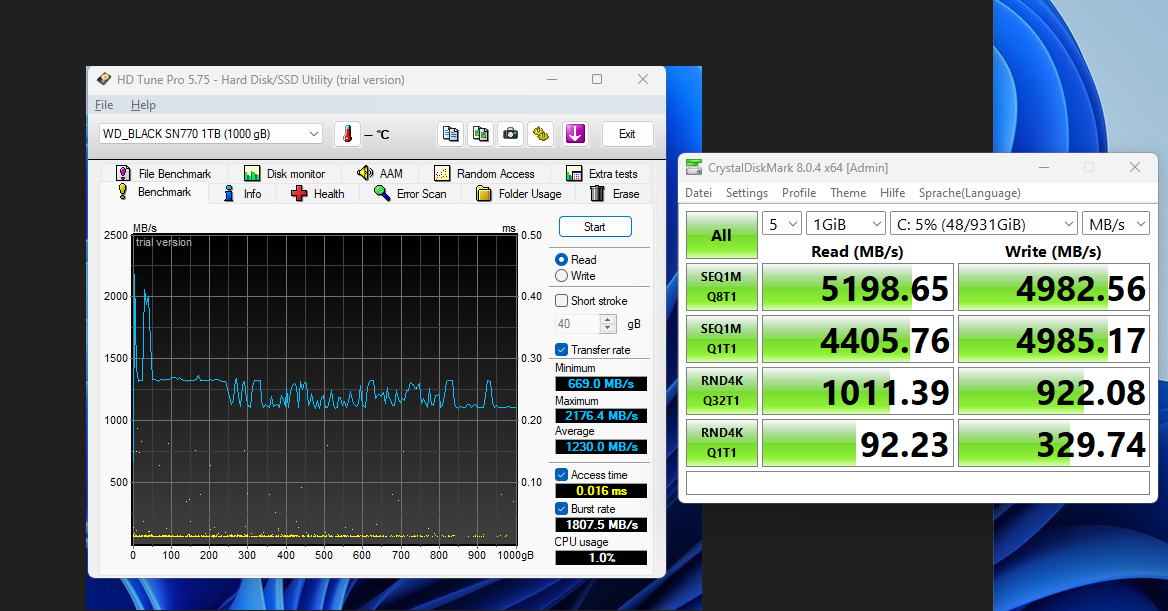
Task: Click the HD Tune title bar app icon
Action: pyautogui.click(x=104, y=79)
